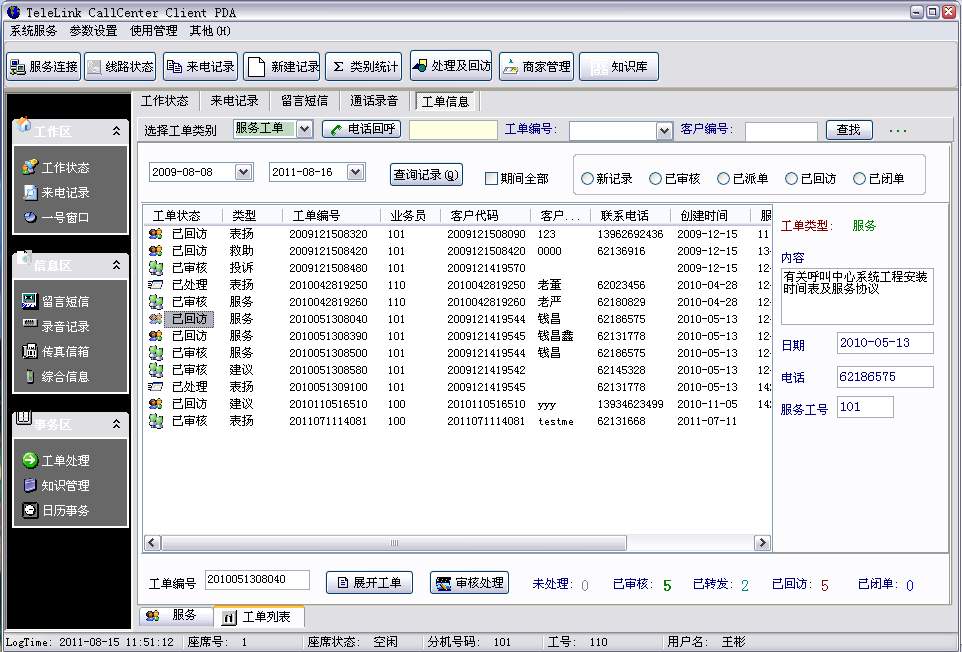
Task: Open 一号窗口 in the sidebar
Action: click(x=56, y=217)
